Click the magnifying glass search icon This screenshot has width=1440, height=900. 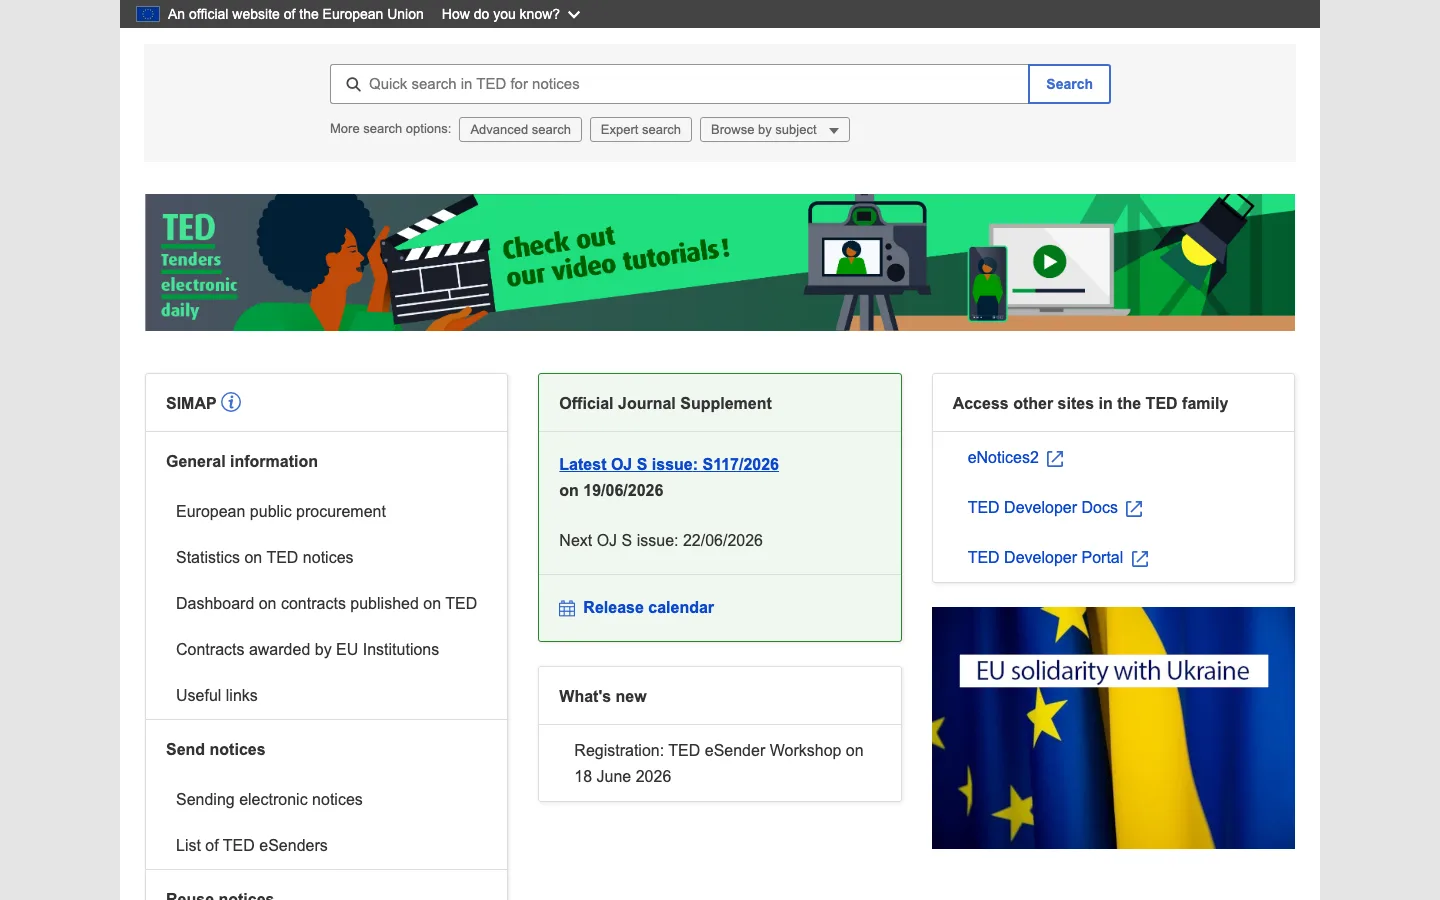coord(353,84)
